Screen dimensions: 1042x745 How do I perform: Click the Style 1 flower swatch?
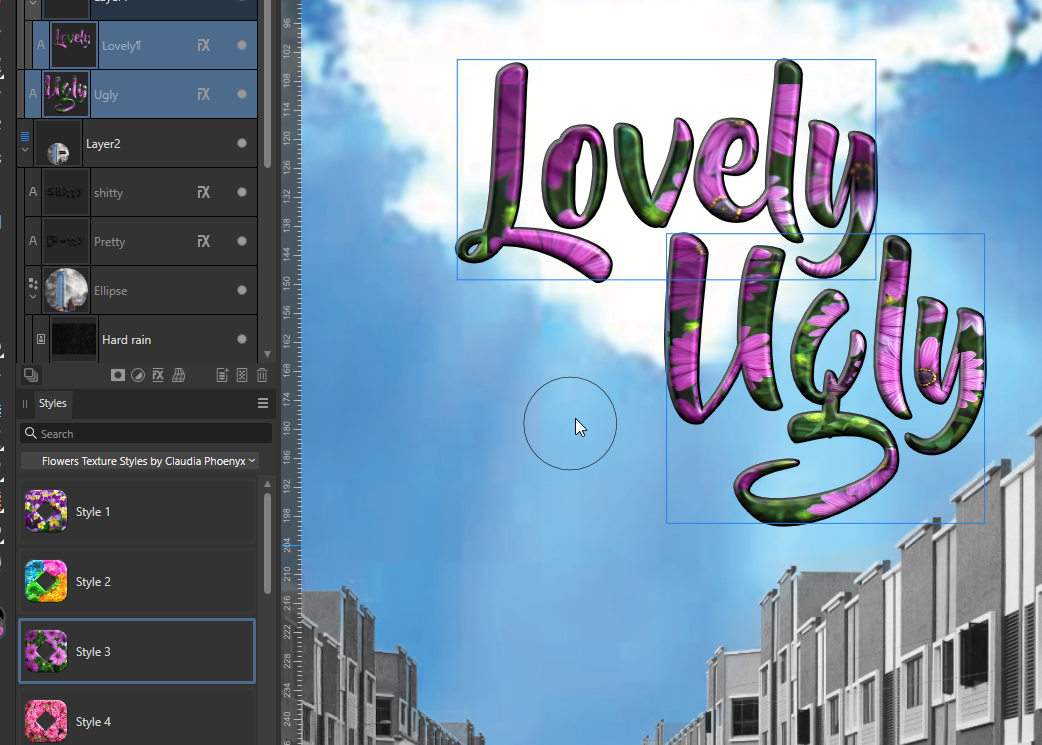(x=46, y=511)
